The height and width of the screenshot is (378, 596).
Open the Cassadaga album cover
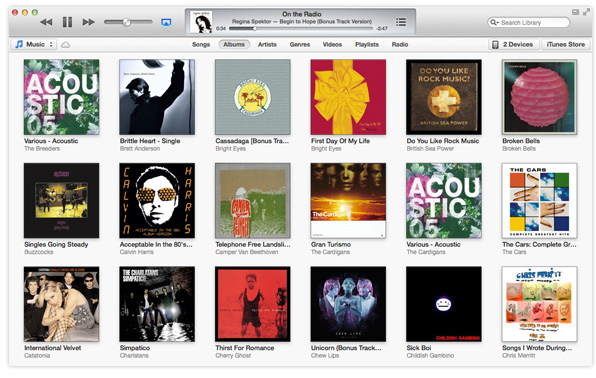(253, 97)
